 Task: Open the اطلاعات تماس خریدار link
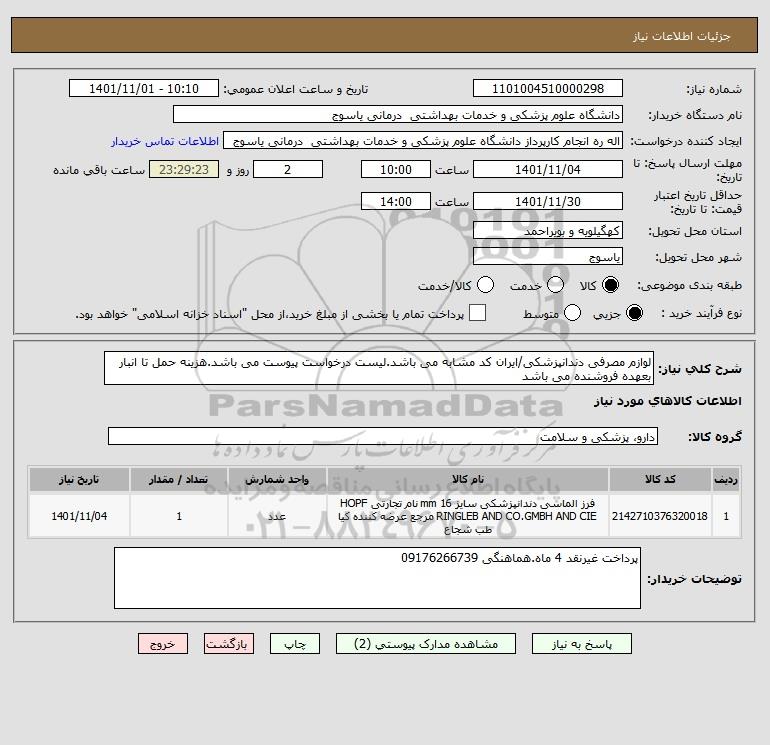click(x=165, y=141)
